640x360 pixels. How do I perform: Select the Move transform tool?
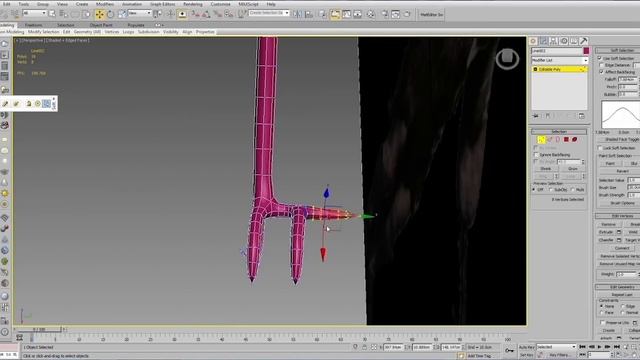(x=100, y=15)
